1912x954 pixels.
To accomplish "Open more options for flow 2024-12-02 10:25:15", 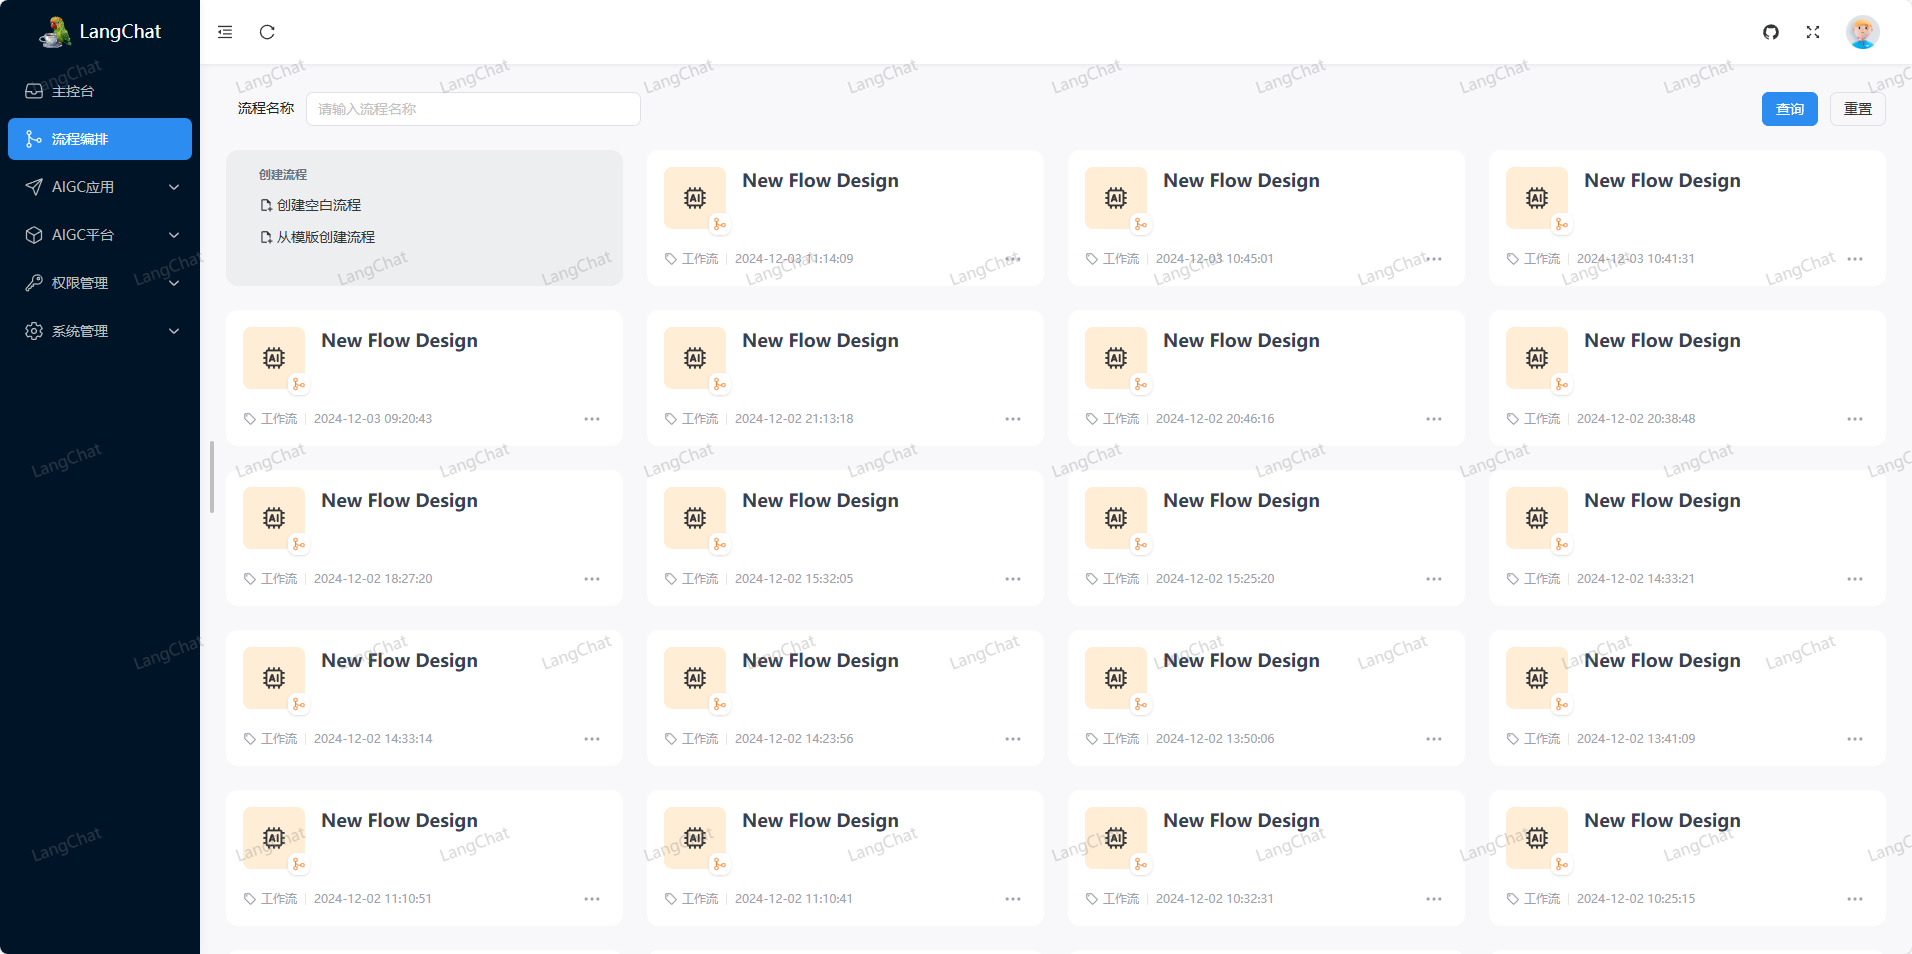I will [1855, 899].
